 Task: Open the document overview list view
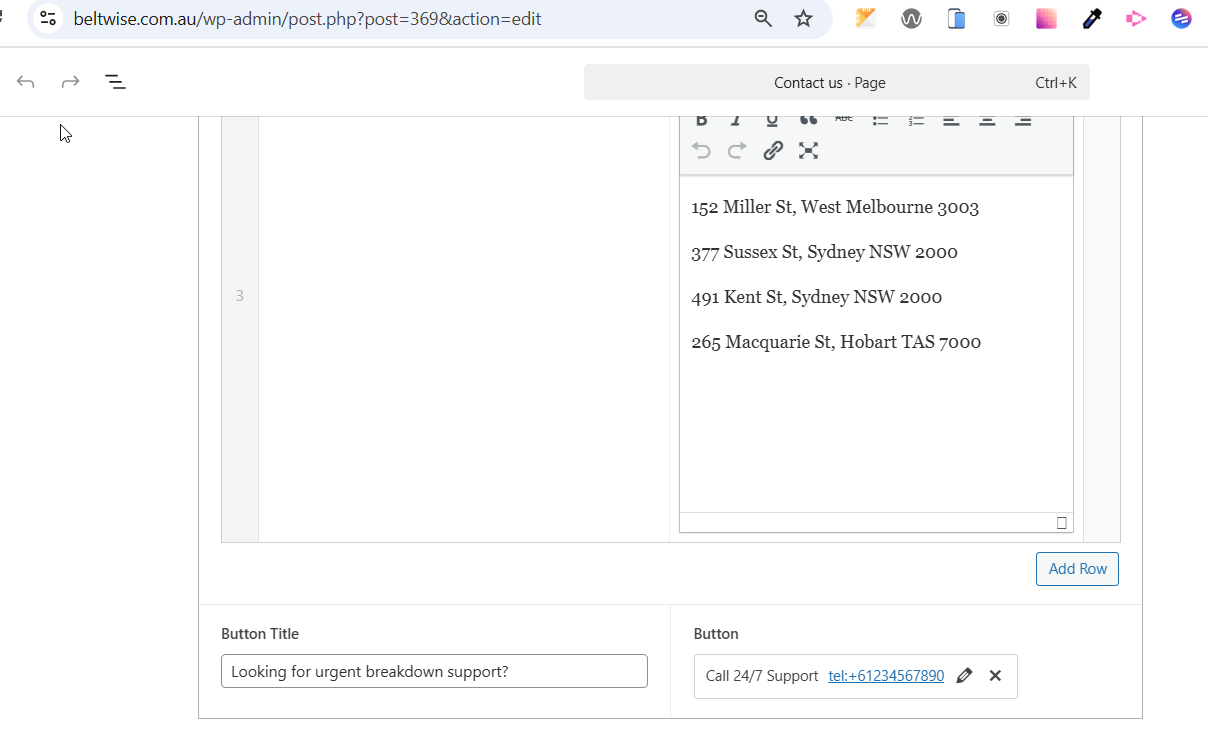(x=115, y=82)
